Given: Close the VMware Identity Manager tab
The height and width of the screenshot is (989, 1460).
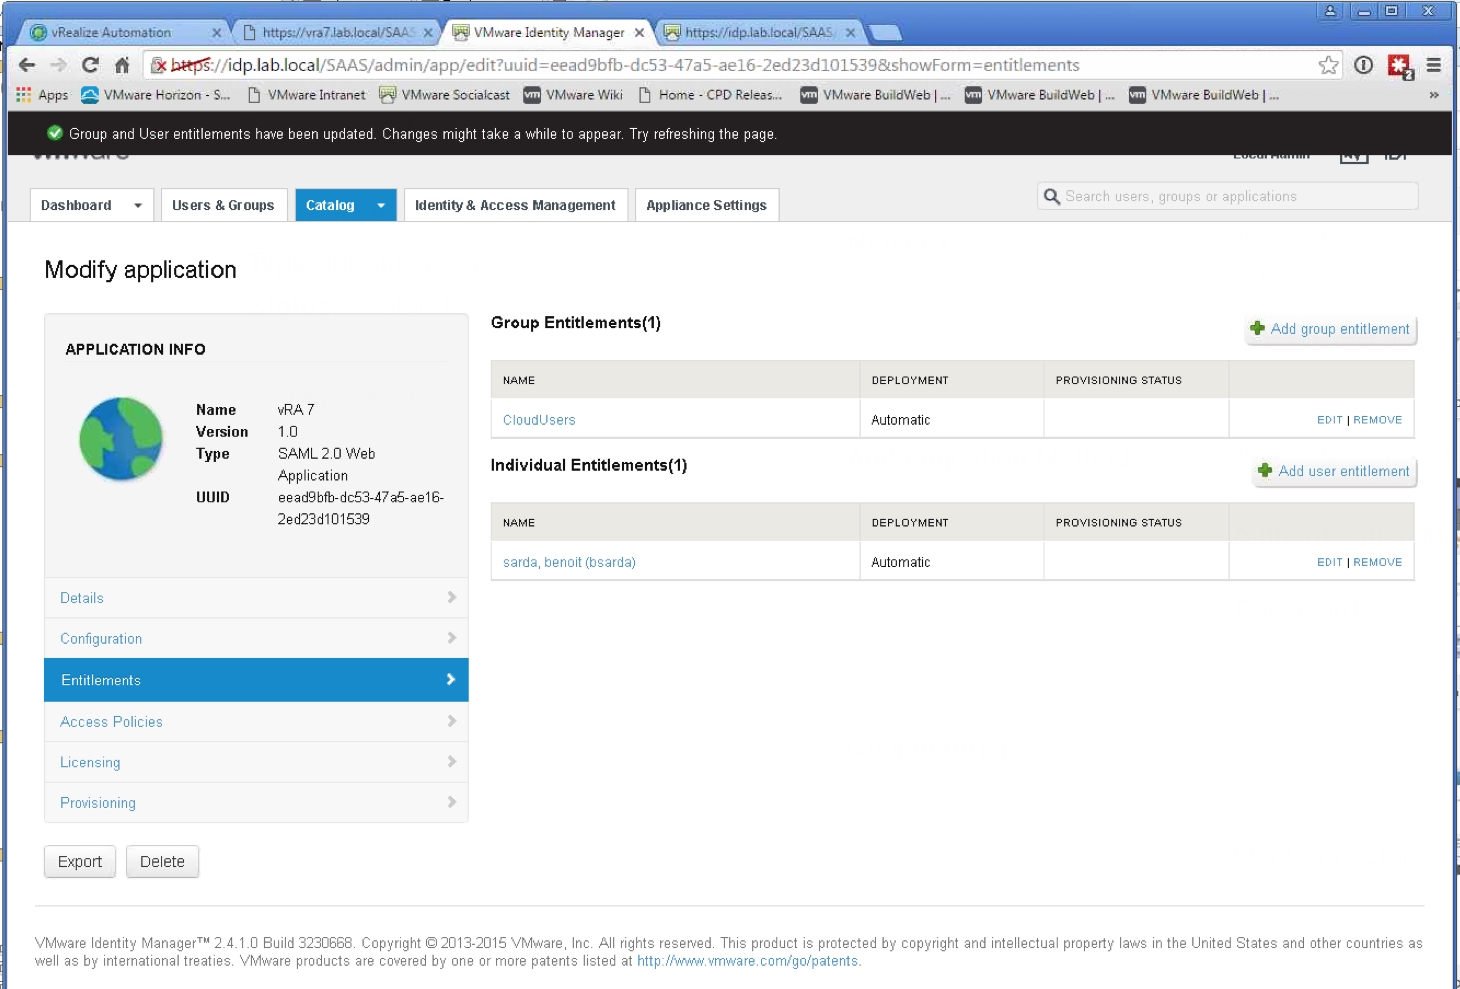Looking at the screenshot, I should point(639,33).
